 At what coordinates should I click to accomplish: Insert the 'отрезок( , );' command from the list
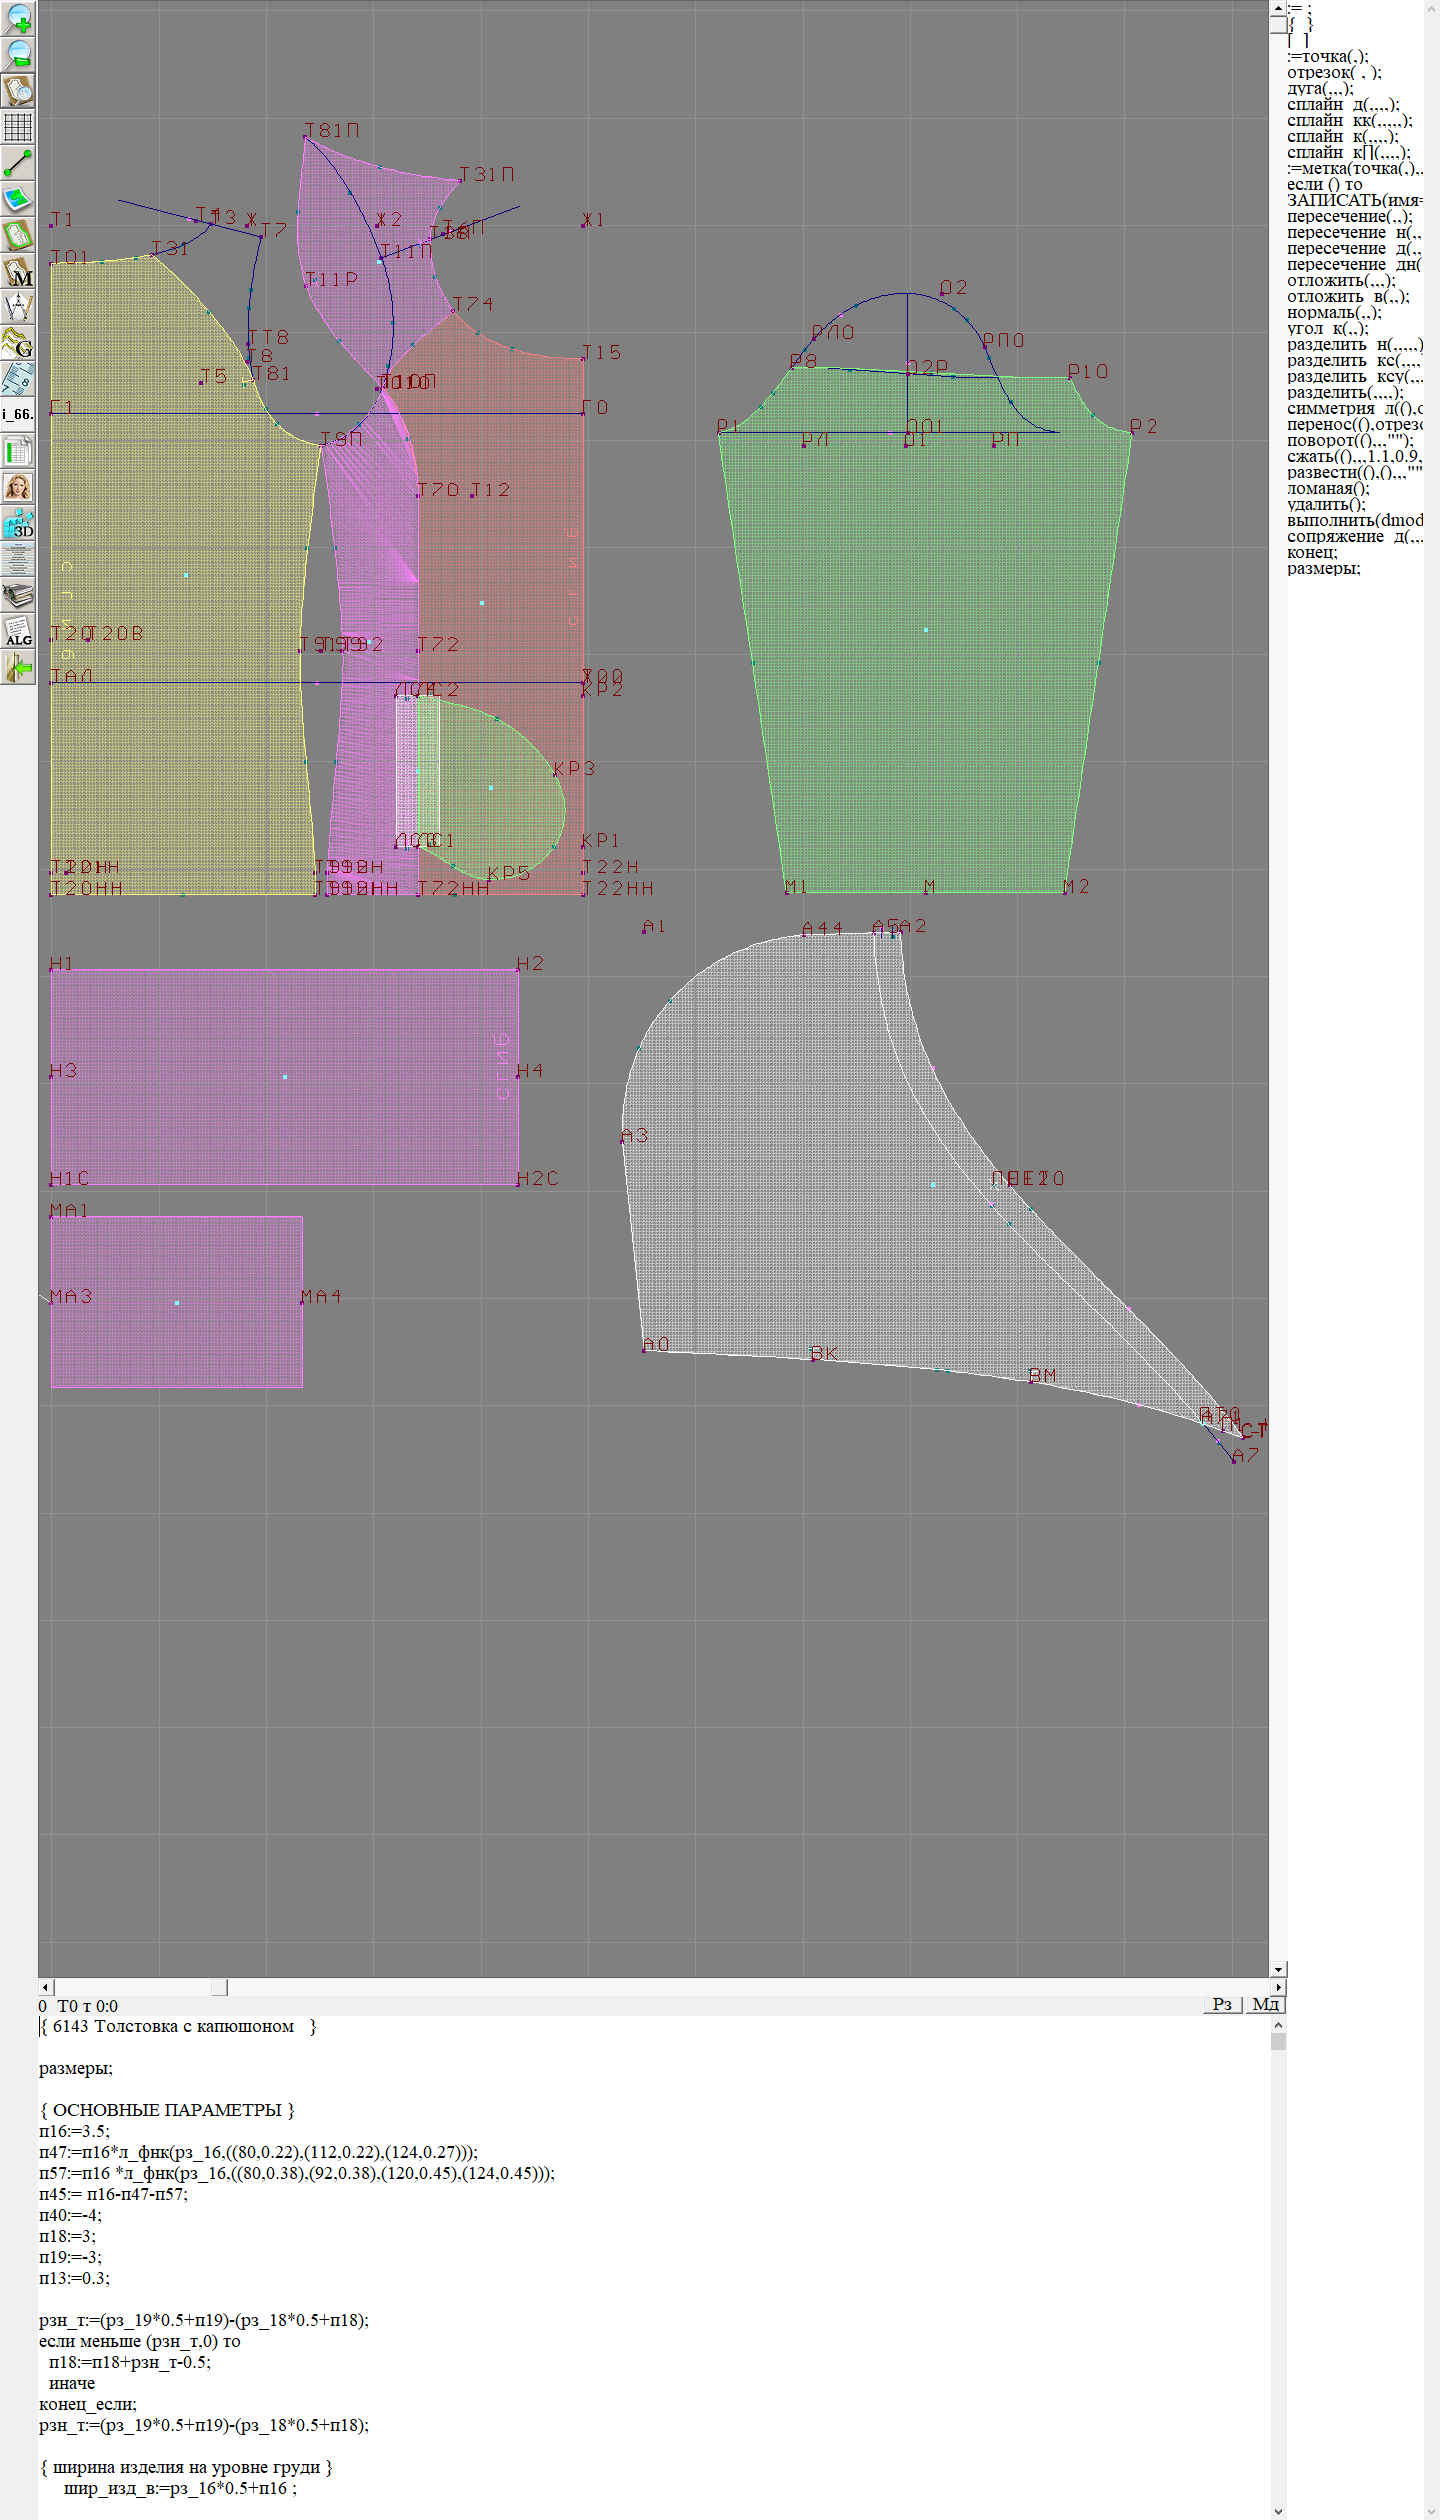(x=1333, y=72)
